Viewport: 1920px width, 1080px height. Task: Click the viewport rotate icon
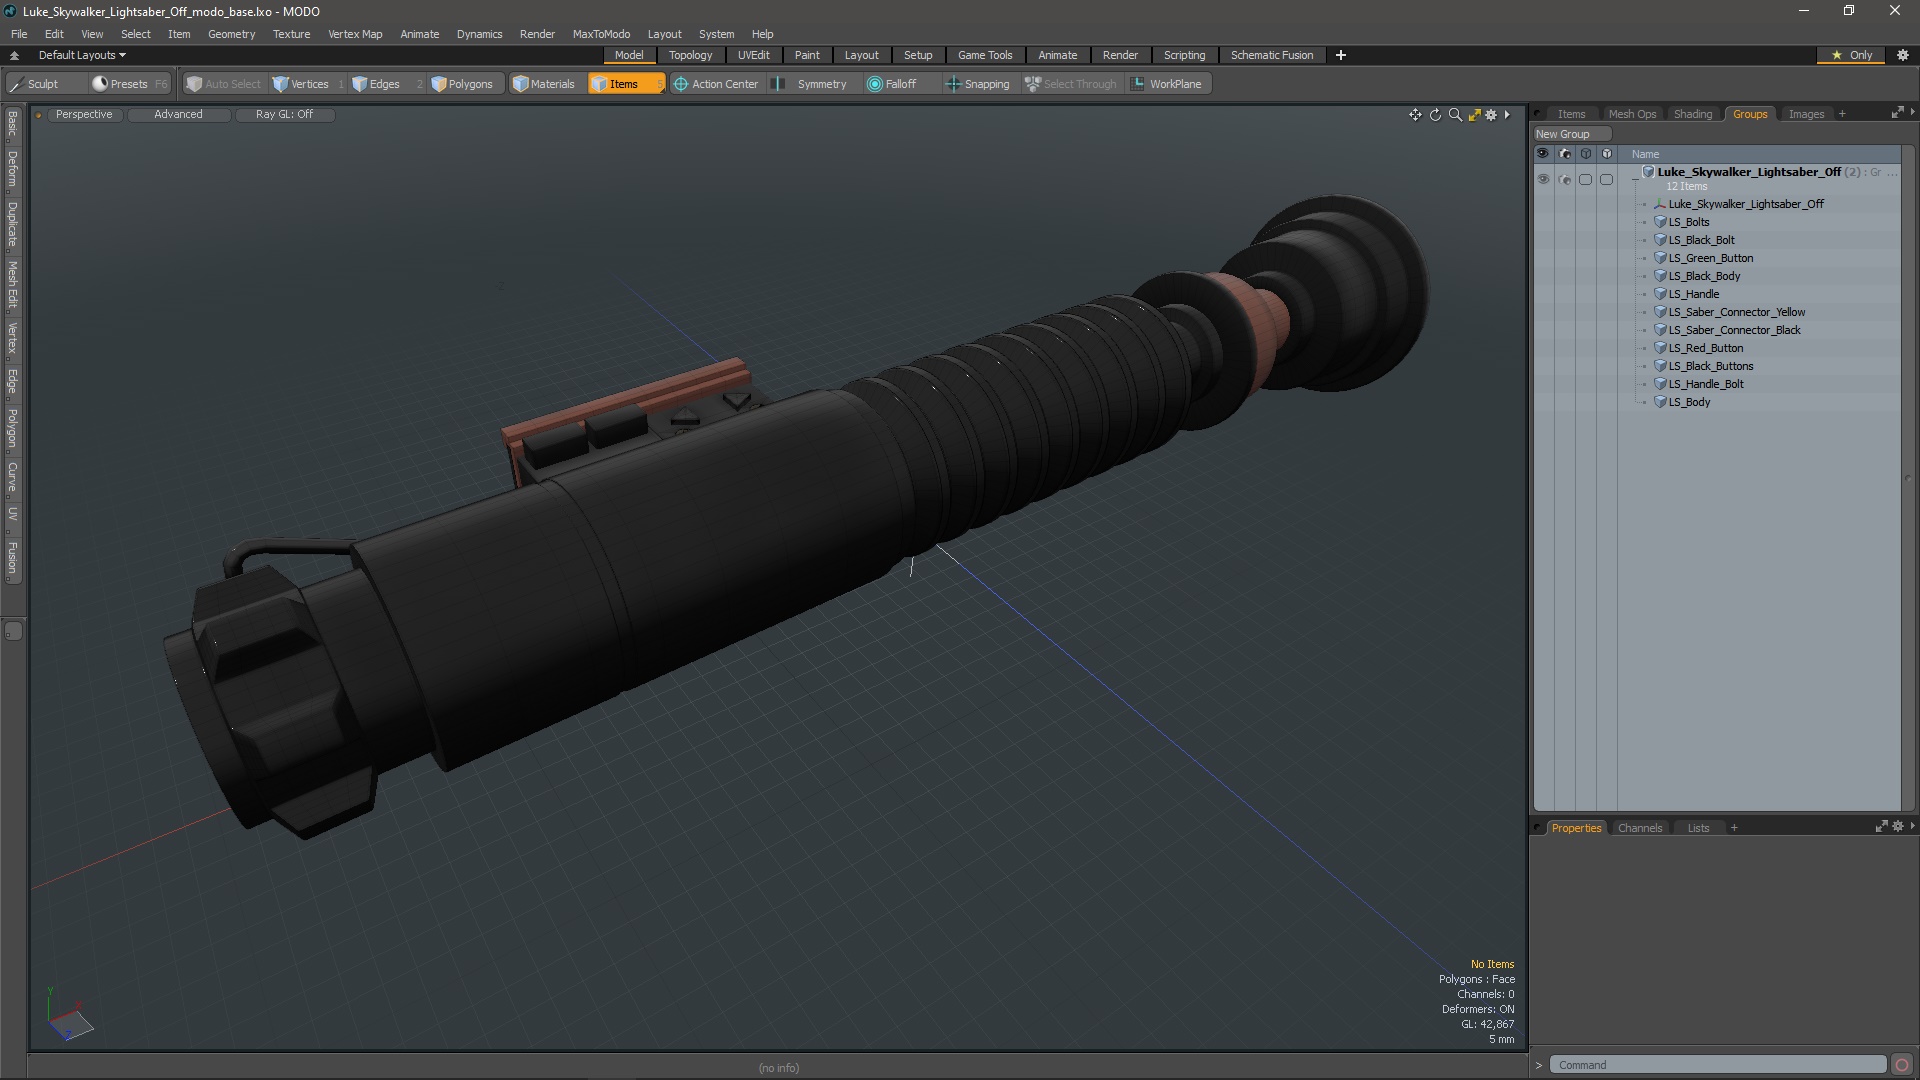tap(1435, 115)
